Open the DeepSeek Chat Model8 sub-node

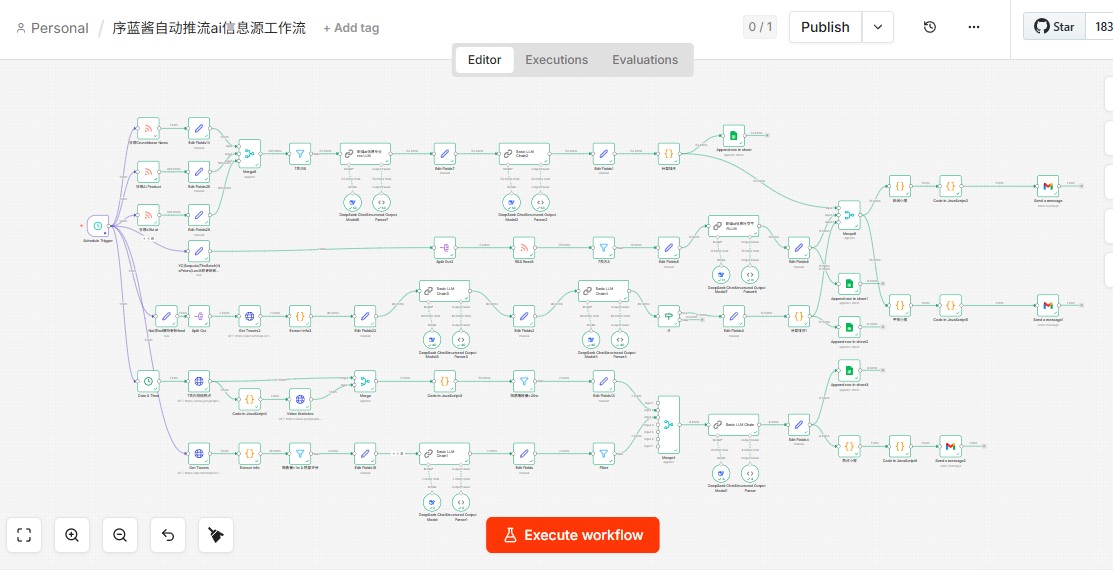click(x=352, y=202)
